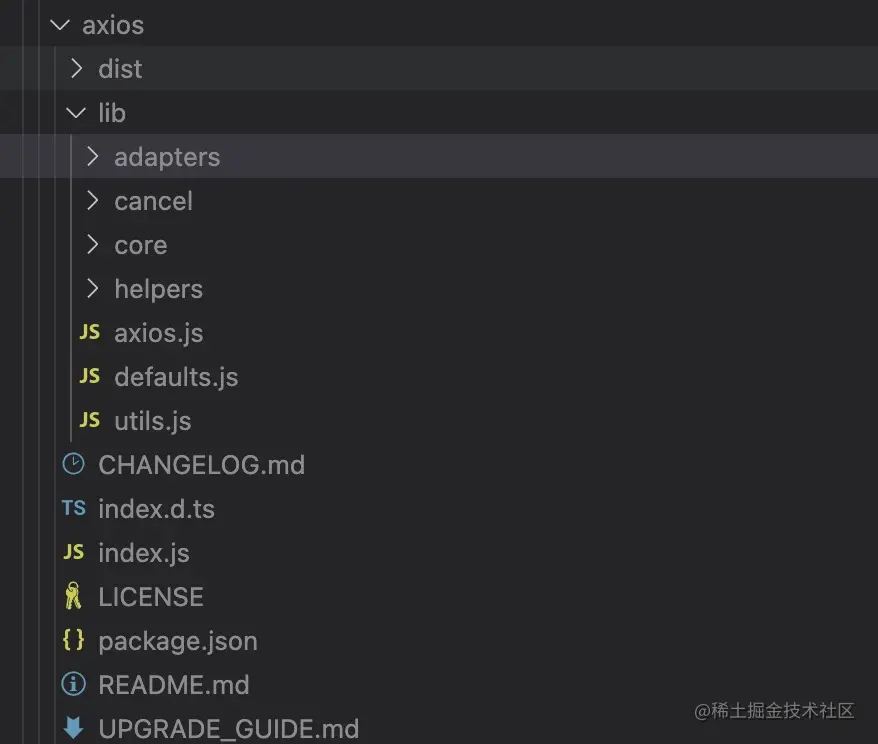Open the index.d.ts file
Viewport: 878px width, 744px height.
pyautogui.click(x=156, y=509)
